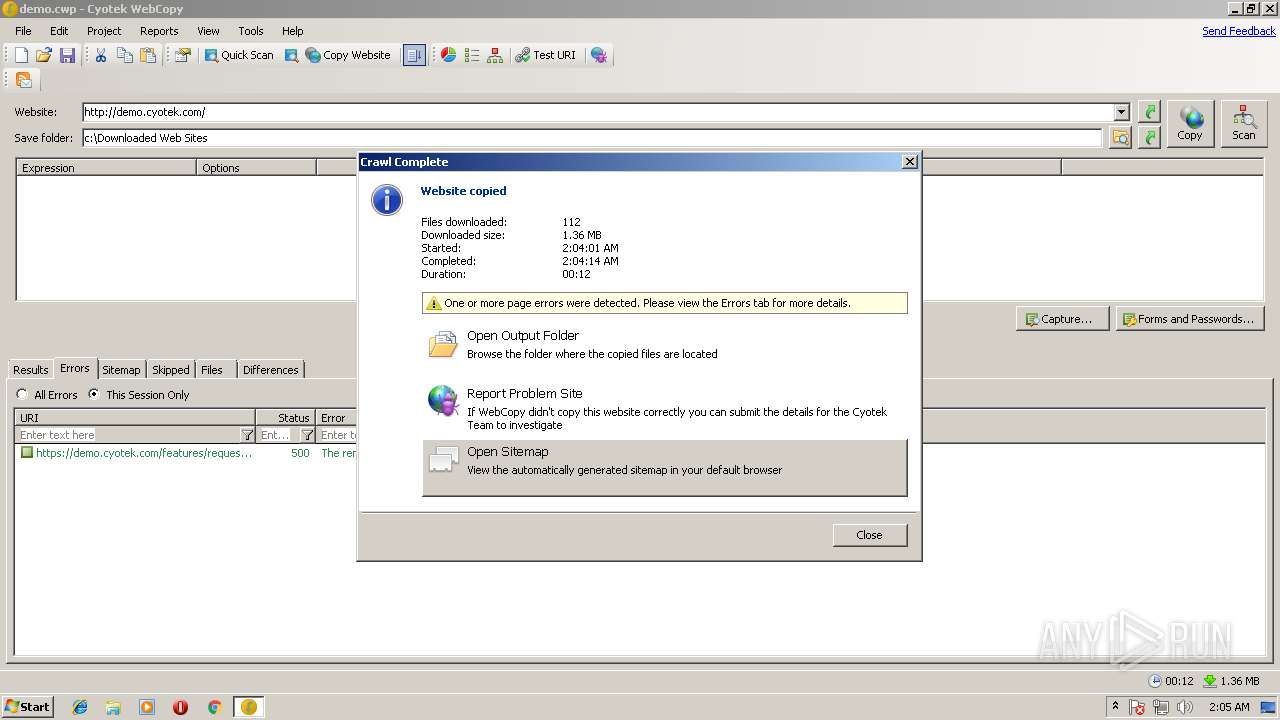Start a Quick Scan from toolbar

239,55
